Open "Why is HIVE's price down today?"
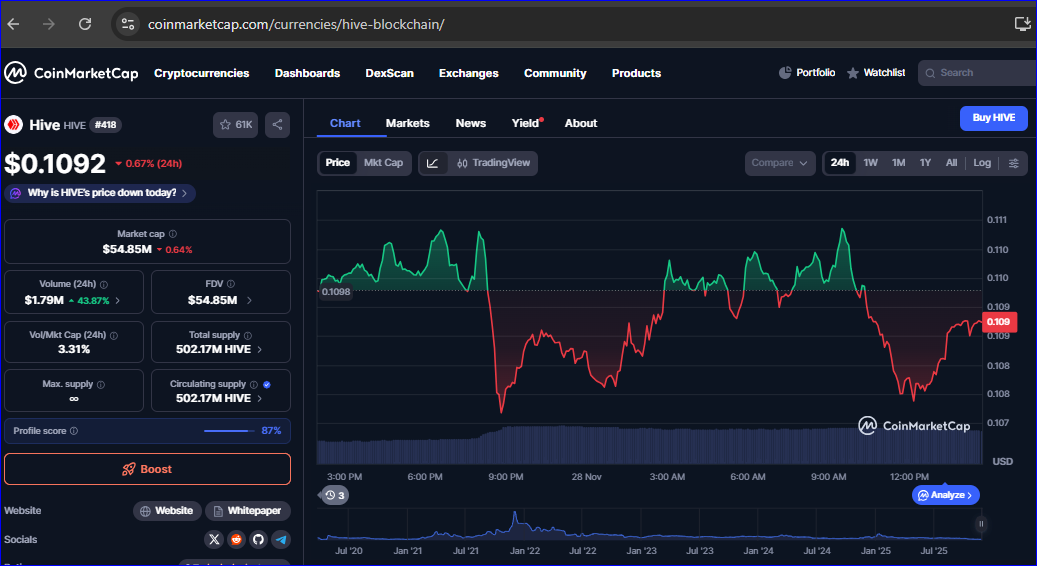Viewport: 1037px width, 566px height. (x=100, y=193)
